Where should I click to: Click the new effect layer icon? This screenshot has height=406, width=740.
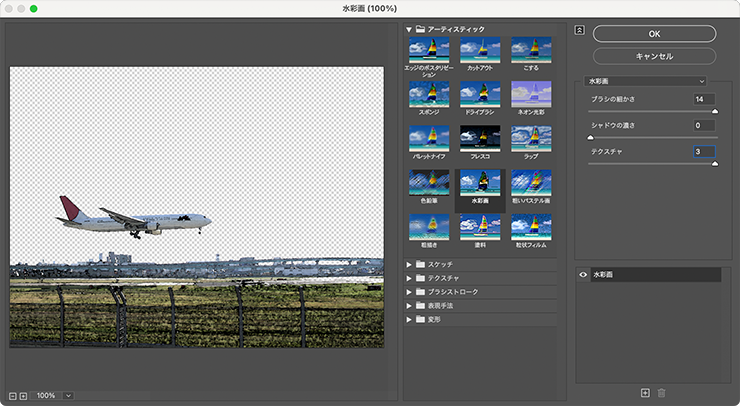pyautogui.click(x=645, y=393)
